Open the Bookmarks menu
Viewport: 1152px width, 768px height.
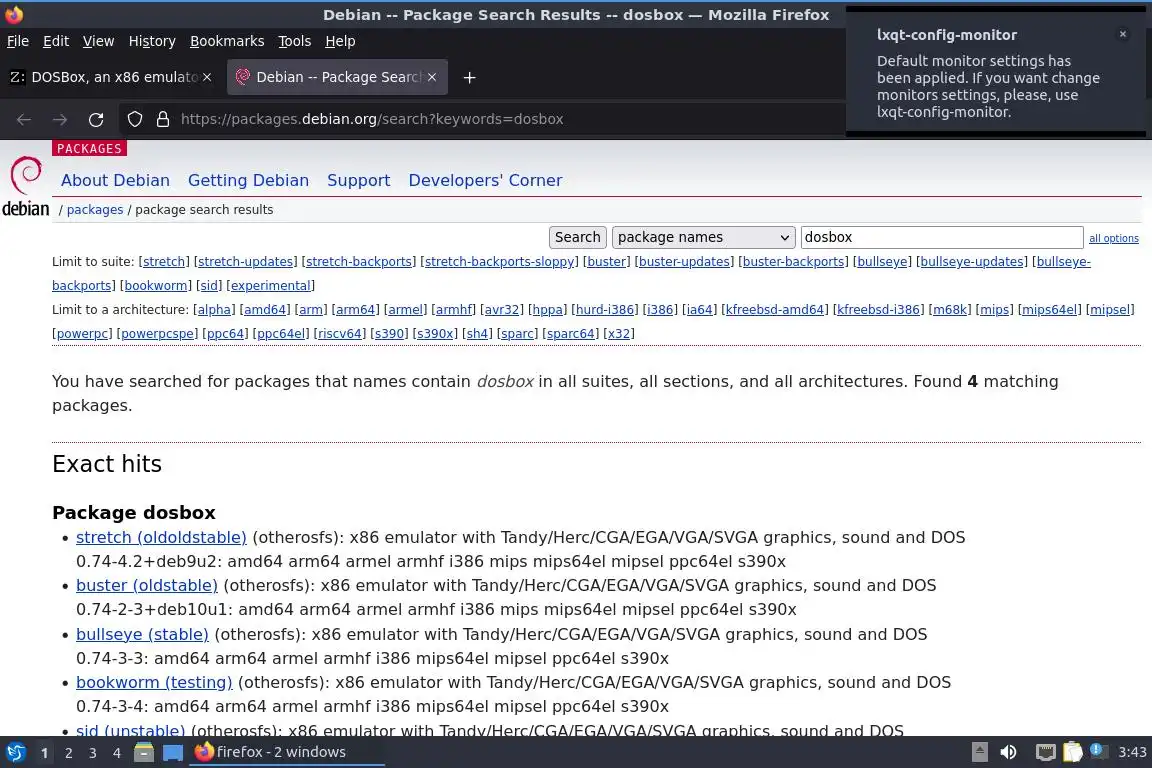tap(227, 41)
